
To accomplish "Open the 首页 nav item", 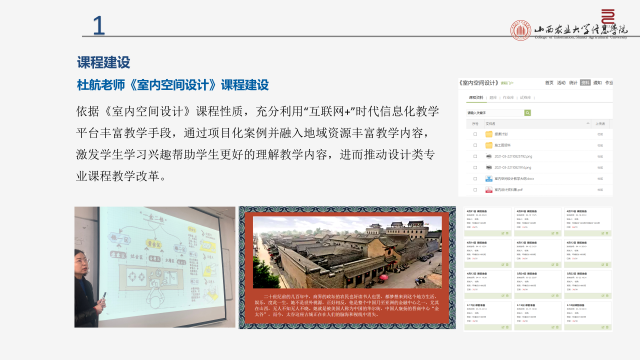I will point(549,82).
